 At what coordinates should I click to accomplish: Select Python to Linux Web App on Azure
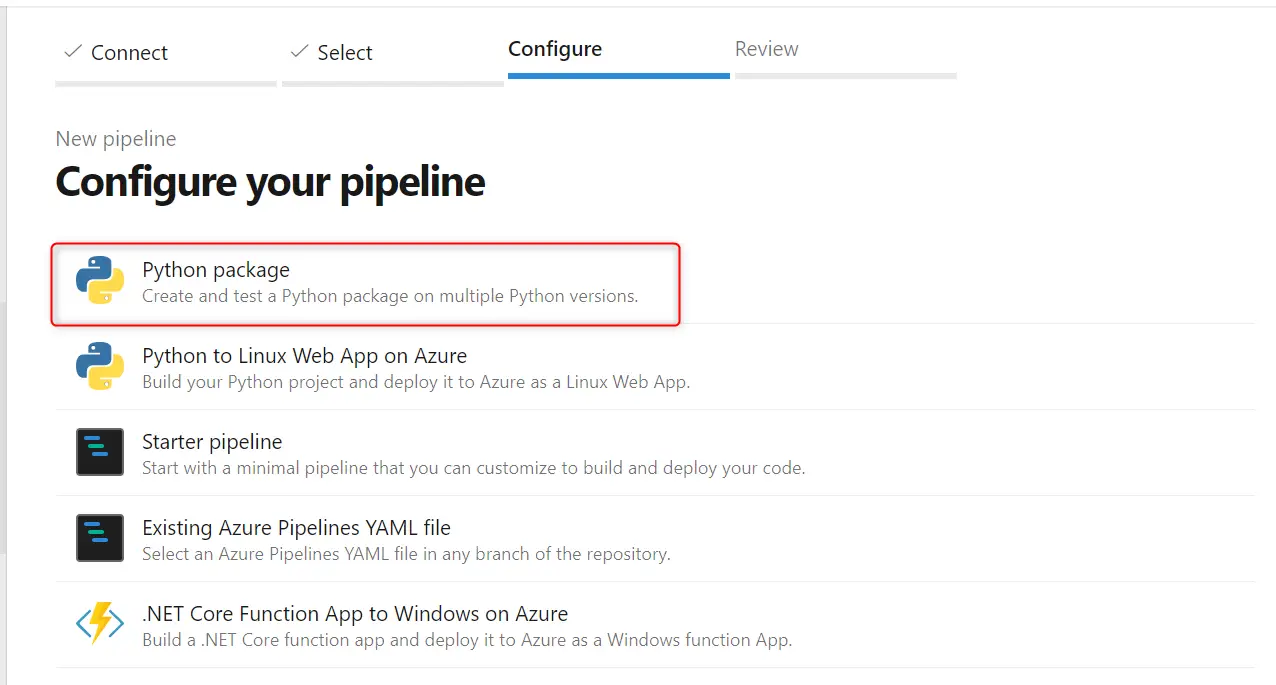(x=305, y=356)
